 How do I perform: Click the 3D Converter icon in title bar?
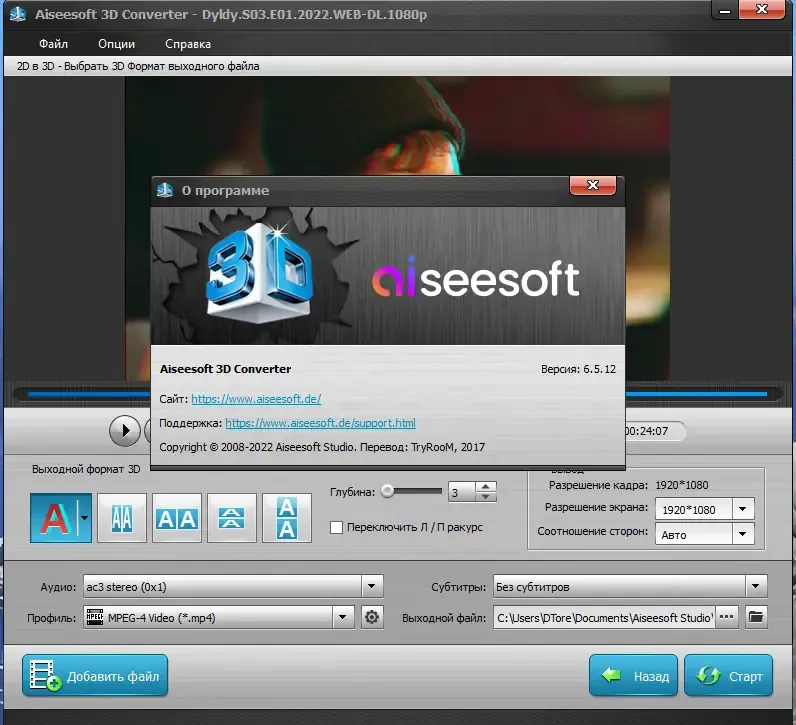click(x=18, y=14)
